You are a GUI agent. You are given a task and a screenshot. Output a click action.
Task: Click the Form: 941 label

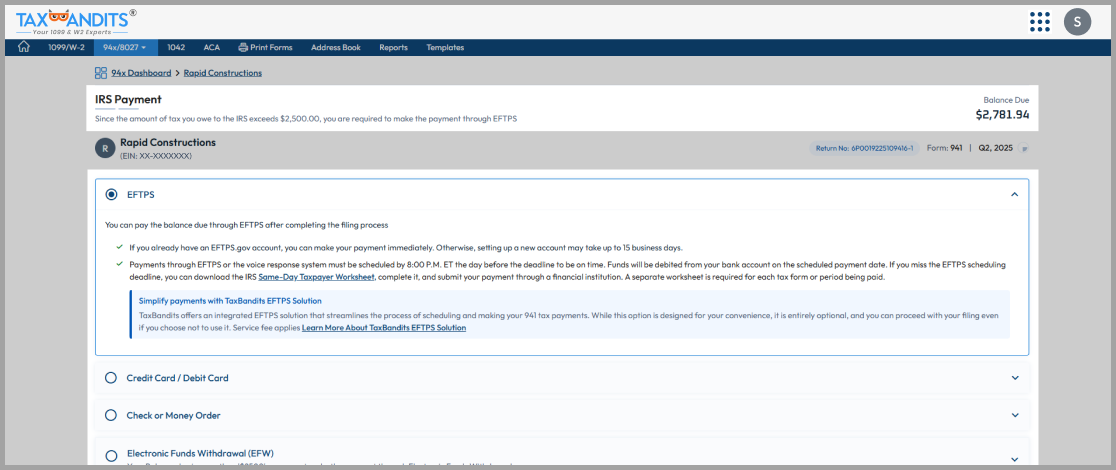coord(944,149)
